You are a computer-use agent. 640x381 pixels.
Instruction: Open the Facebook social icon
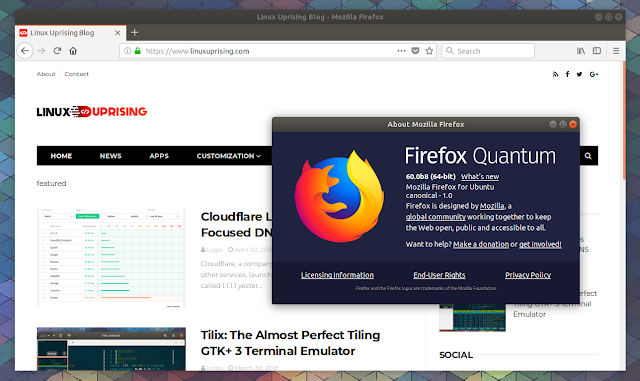tap(567, 74)
